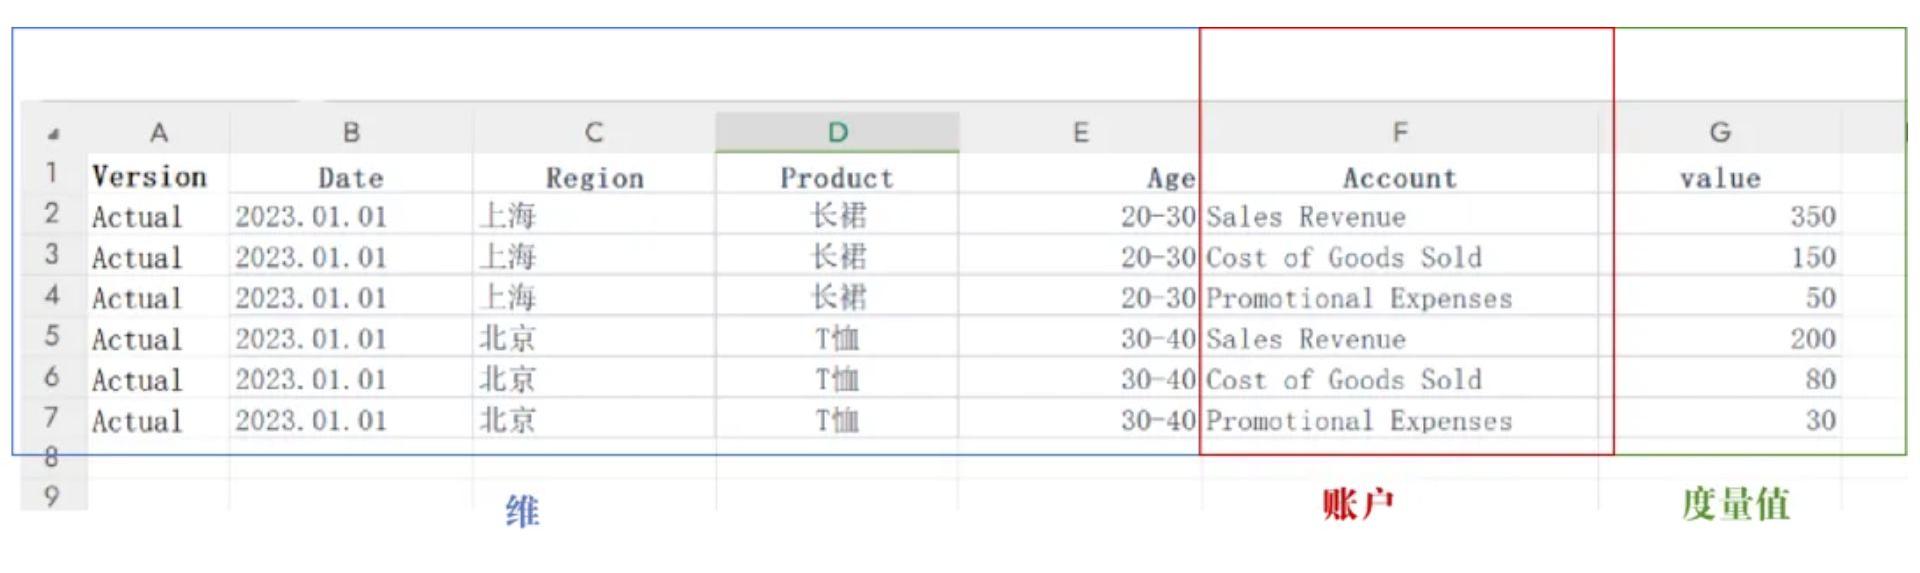Click the Product header cell
The image size is (1920, 573).
pyautogui.click(x=837, y=176)
